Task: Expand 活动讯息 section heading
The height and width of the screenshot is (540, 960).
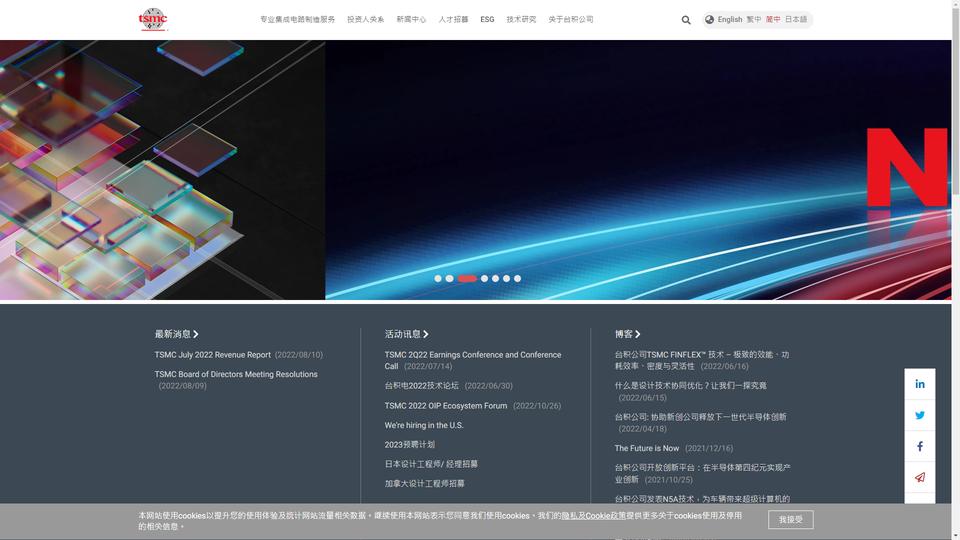Action: pos(407,334)
